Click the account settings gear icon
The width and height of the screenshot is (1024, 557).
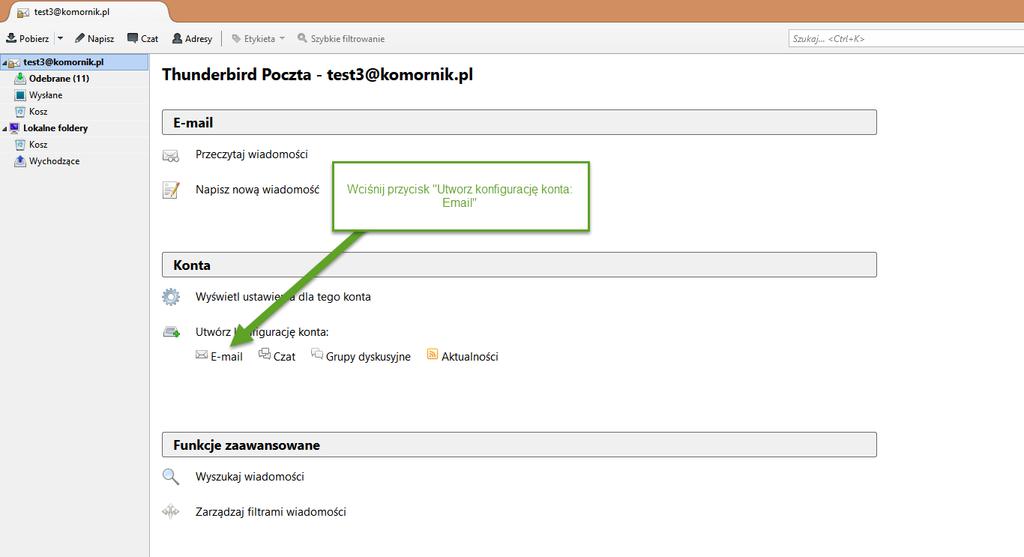[x=170, y=297]
